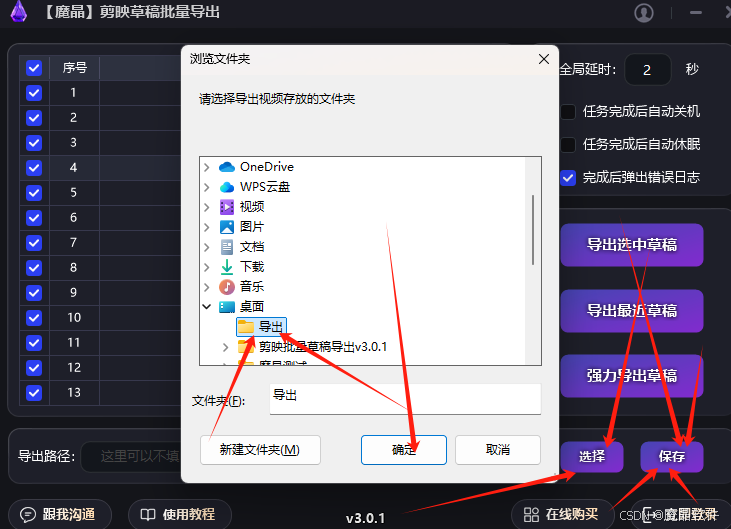Click the v3.0.1 version label
The width and height of the screenshot is (731, 529).
pos(366,518)
